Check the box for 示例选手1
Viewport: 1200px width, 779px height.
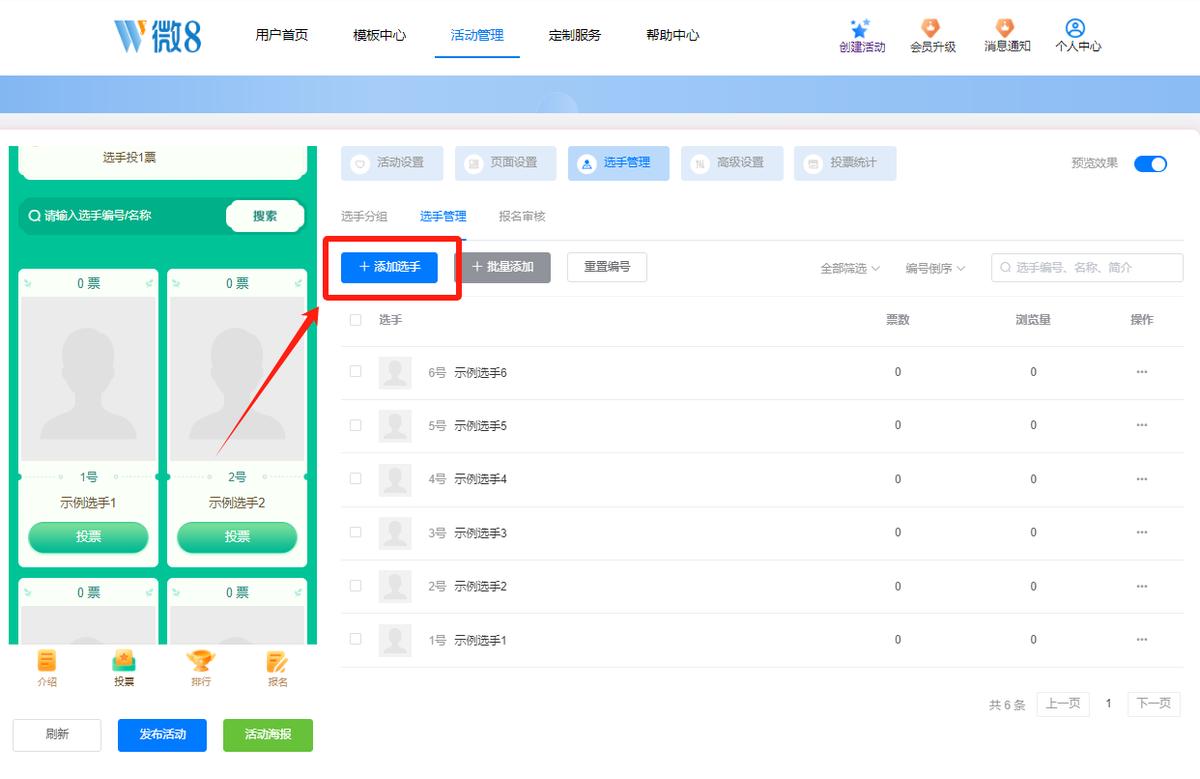[x=355, y=639]
